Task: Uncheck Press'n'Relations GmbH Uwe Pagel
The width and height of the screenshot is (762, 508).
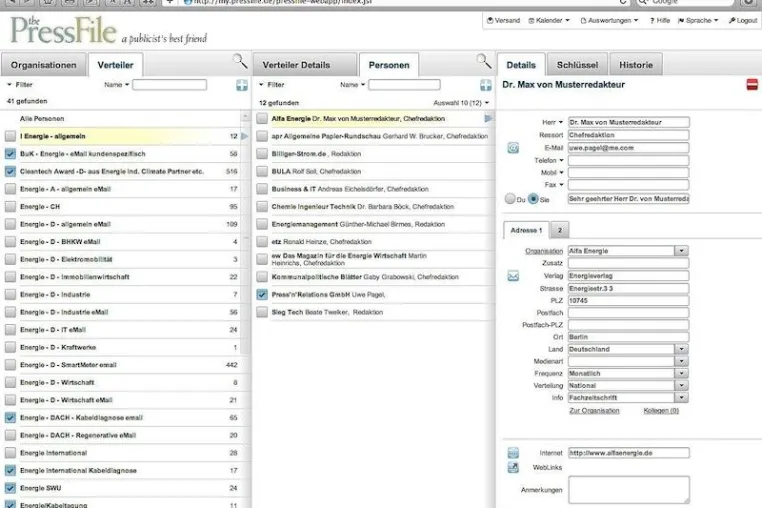Action: (x=262, y=295)
